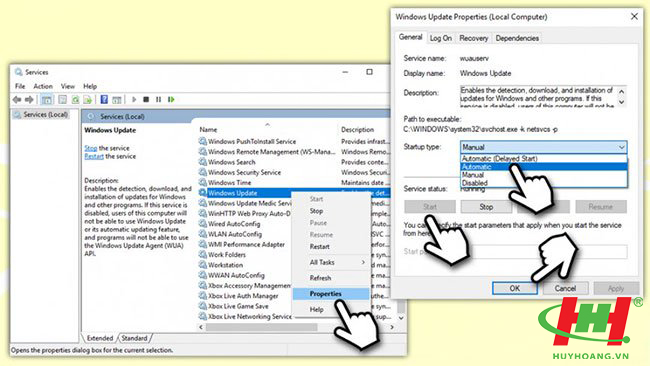
Task: Click the Stop the service link
Action: pyautogui.click(x=91, y=148)
